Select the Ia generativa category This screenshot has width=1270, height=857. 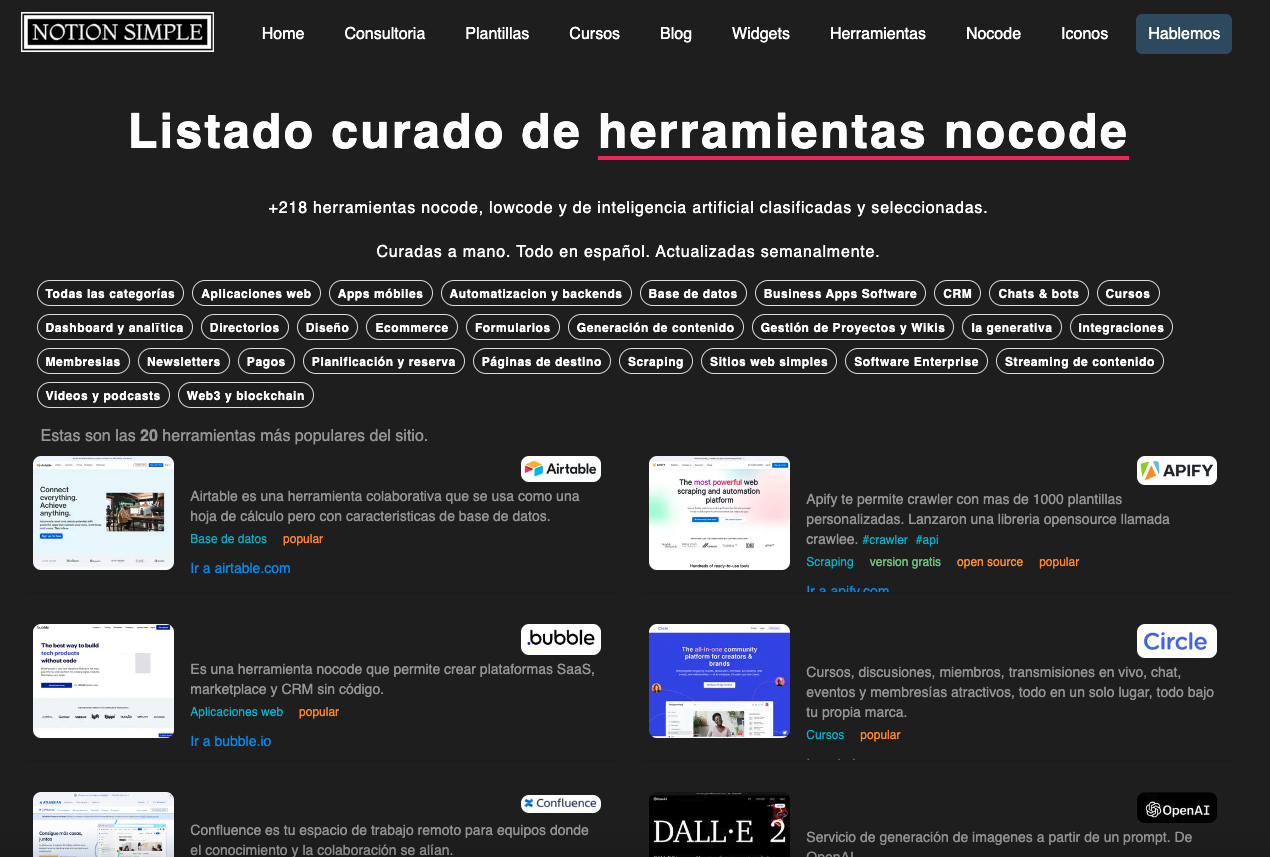coord(1012,327)
